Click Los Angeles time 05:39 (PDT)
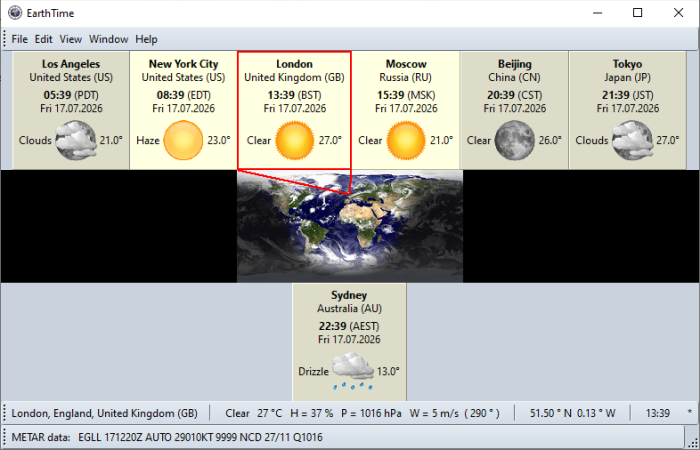 pyautogui.click(x=71, y=95)
